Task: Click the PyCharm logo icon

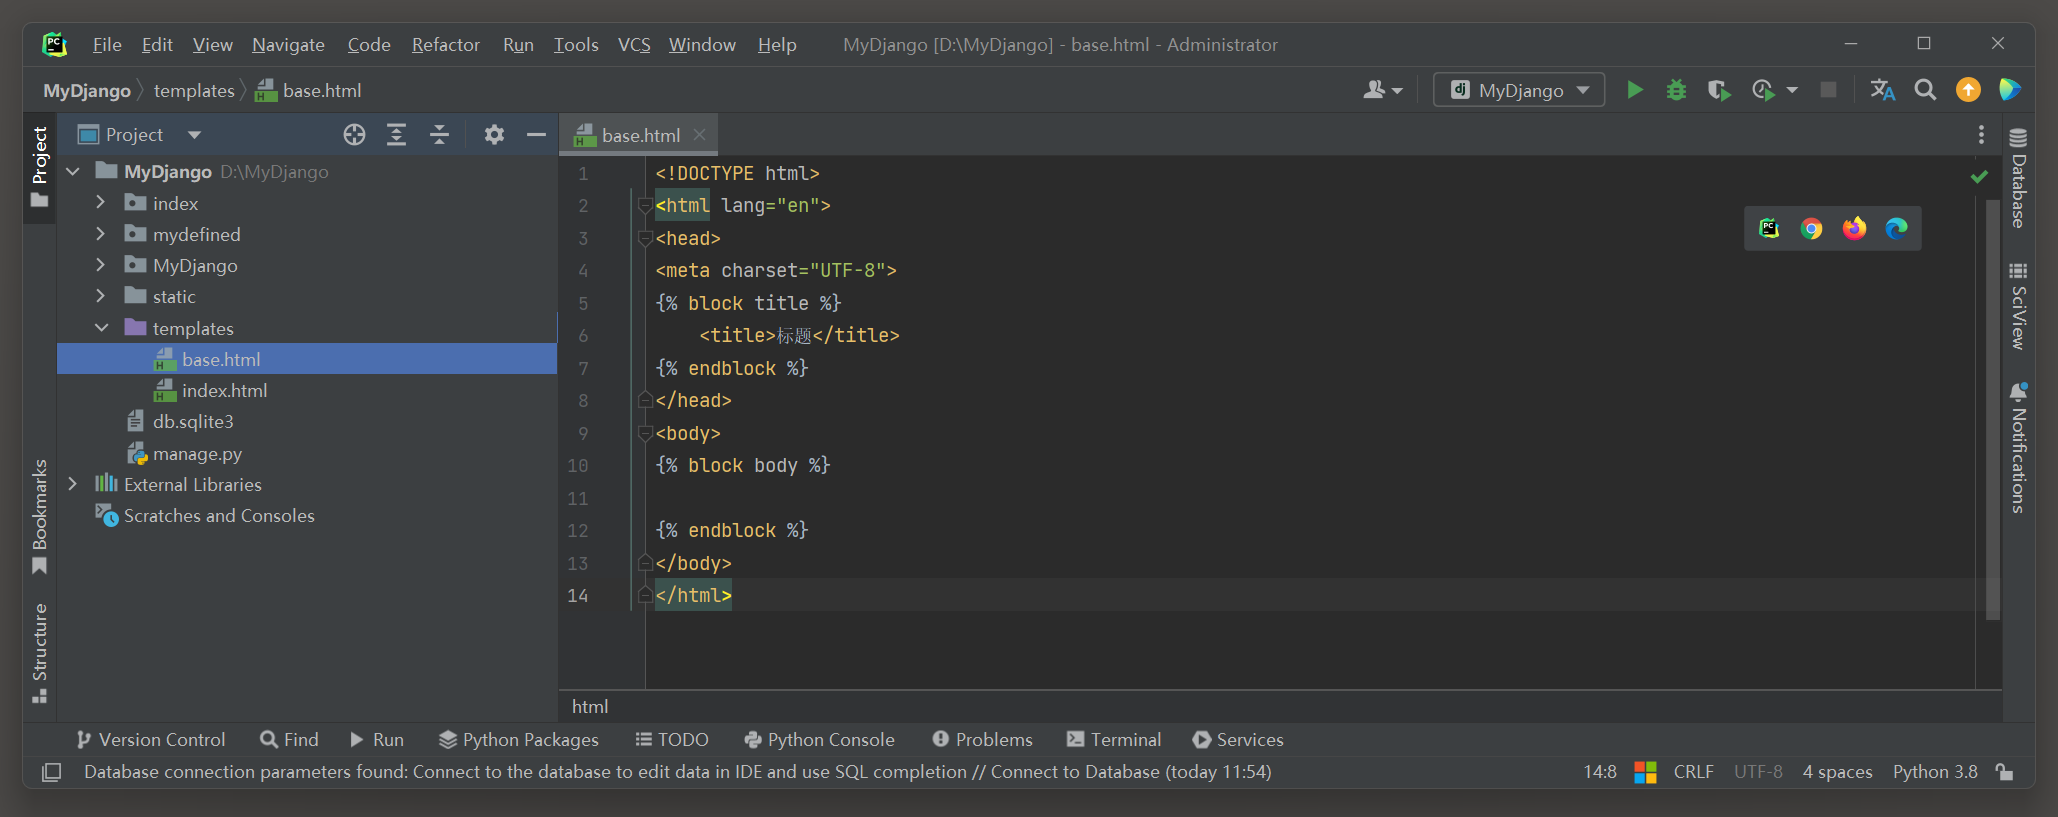Action: [55, 44]
